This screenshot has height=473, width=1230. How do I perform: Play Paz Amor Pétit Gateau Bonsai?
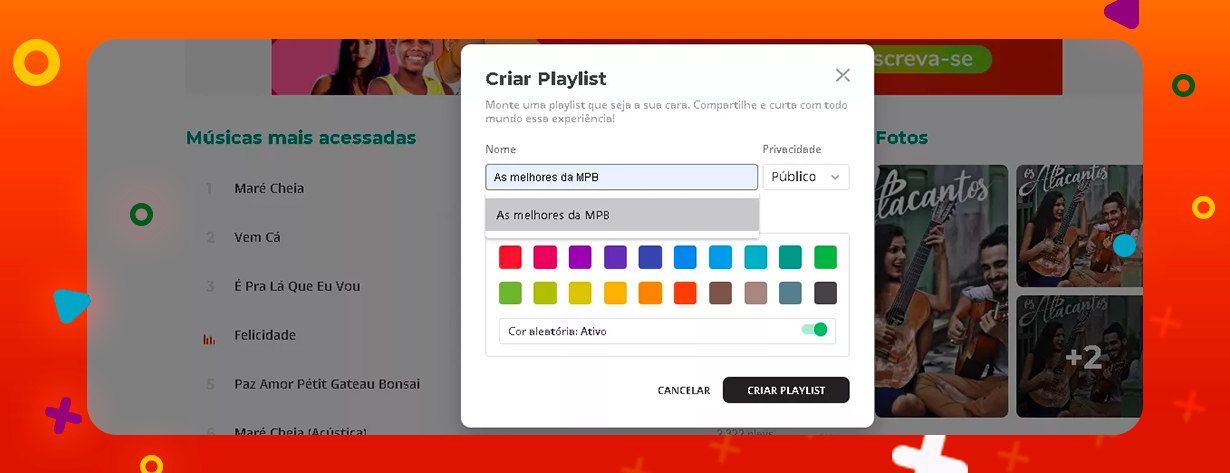click(x=327, y=384)
